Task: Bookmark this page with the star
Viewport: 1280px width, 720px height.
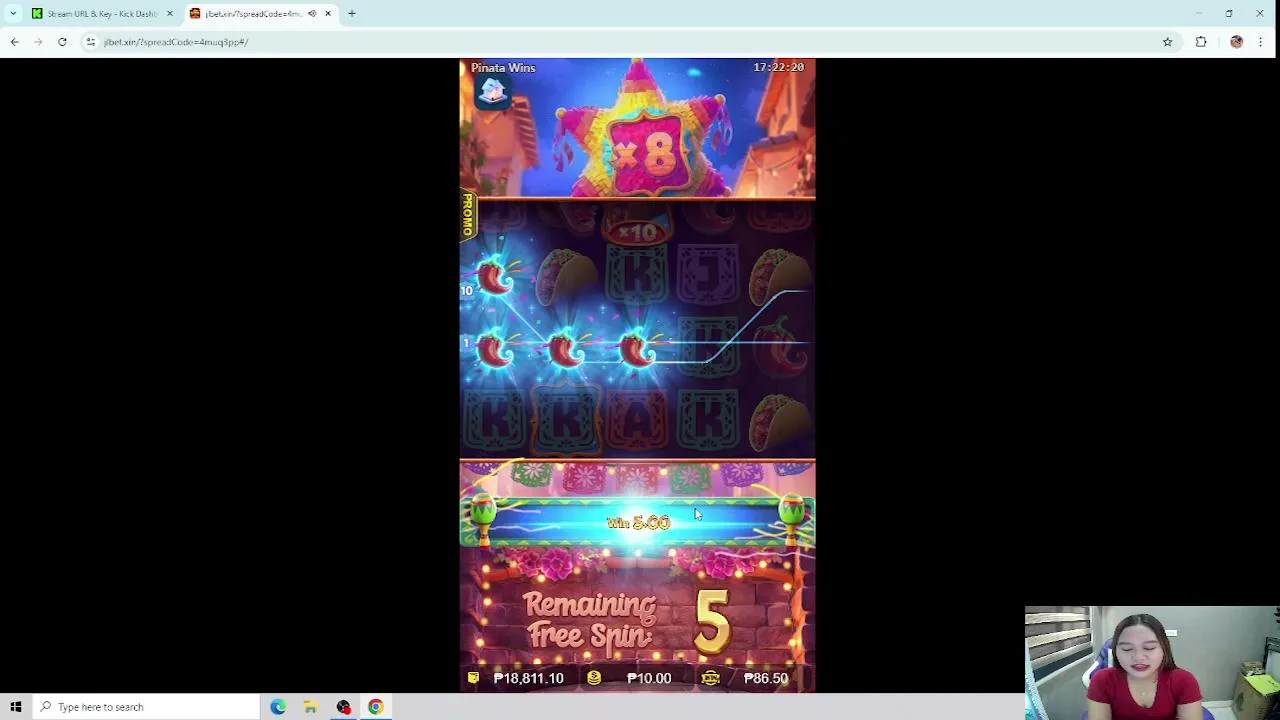Action: coord(1167,42)
